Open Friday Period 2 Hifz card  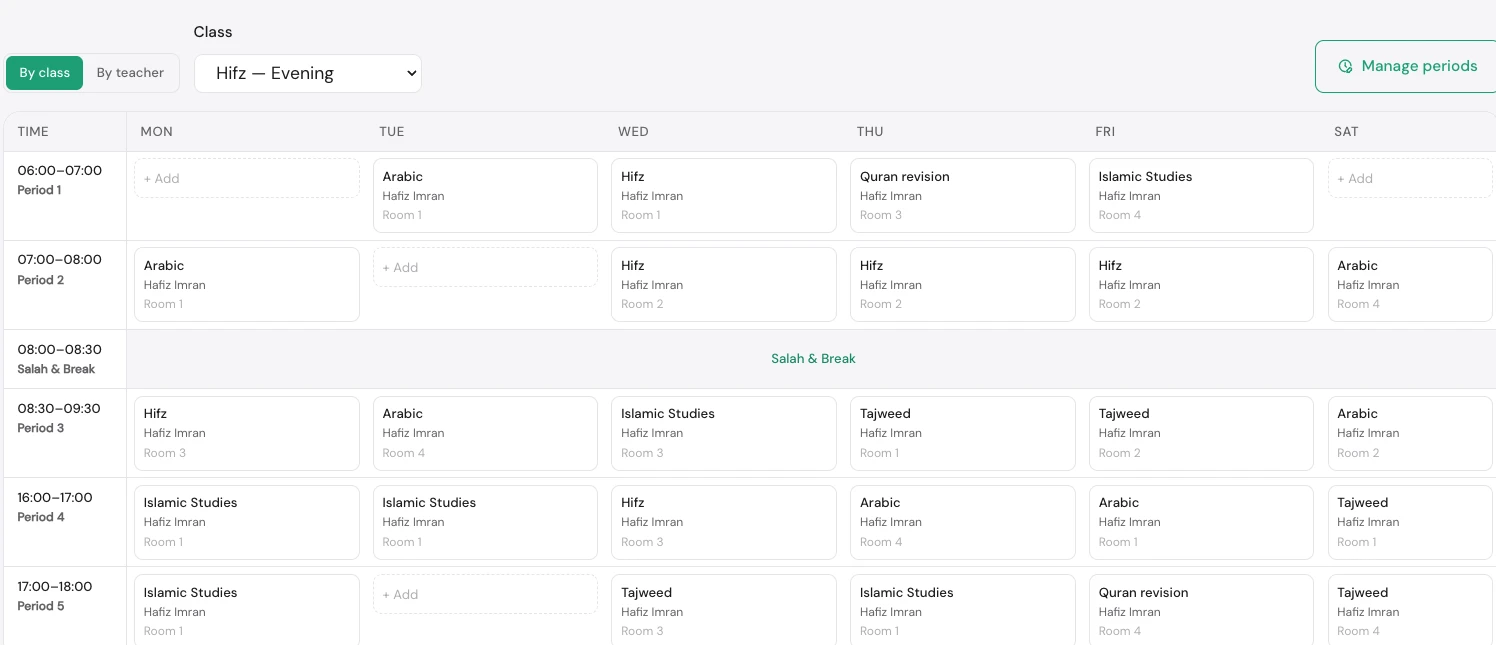(x=1201, y=284)
